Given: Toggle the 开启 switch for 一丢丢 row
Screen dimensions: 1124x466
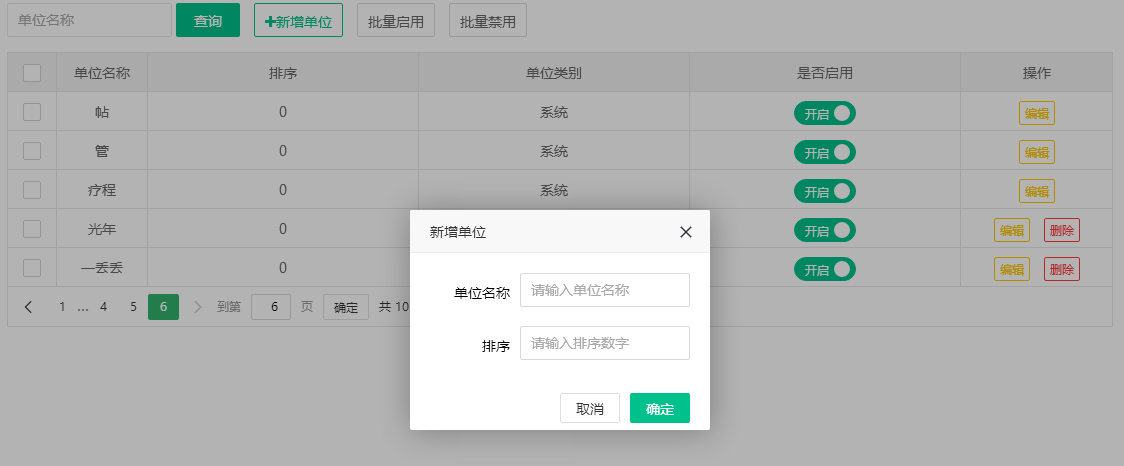Looking at the screenshot, I should pyautogui.click(x=824, y=269).
